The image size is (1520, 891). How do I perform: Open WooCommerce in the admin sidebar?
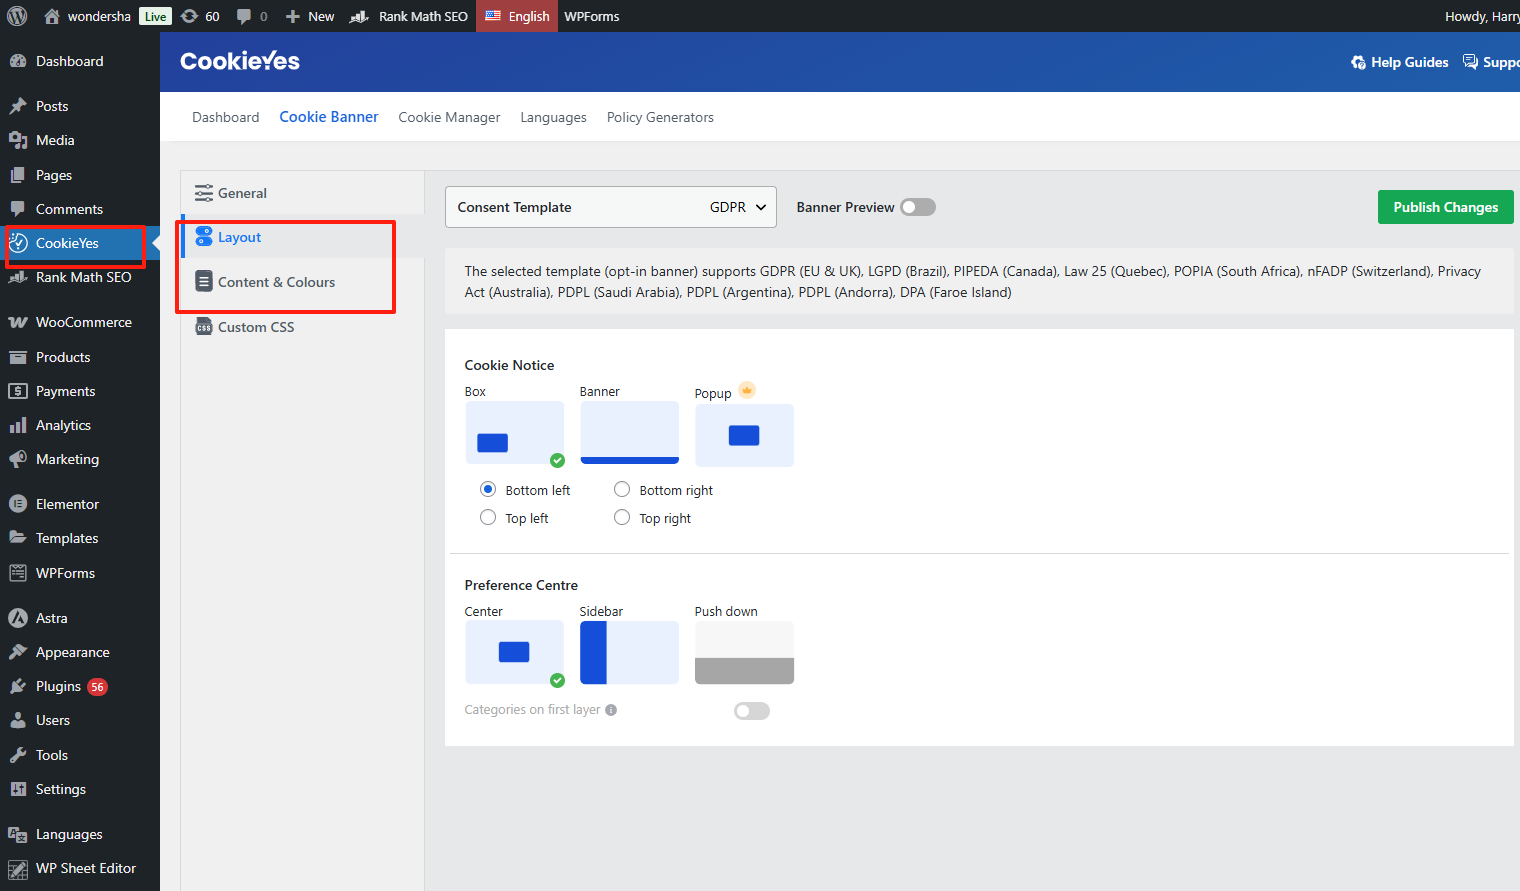(x=83, y=322)
